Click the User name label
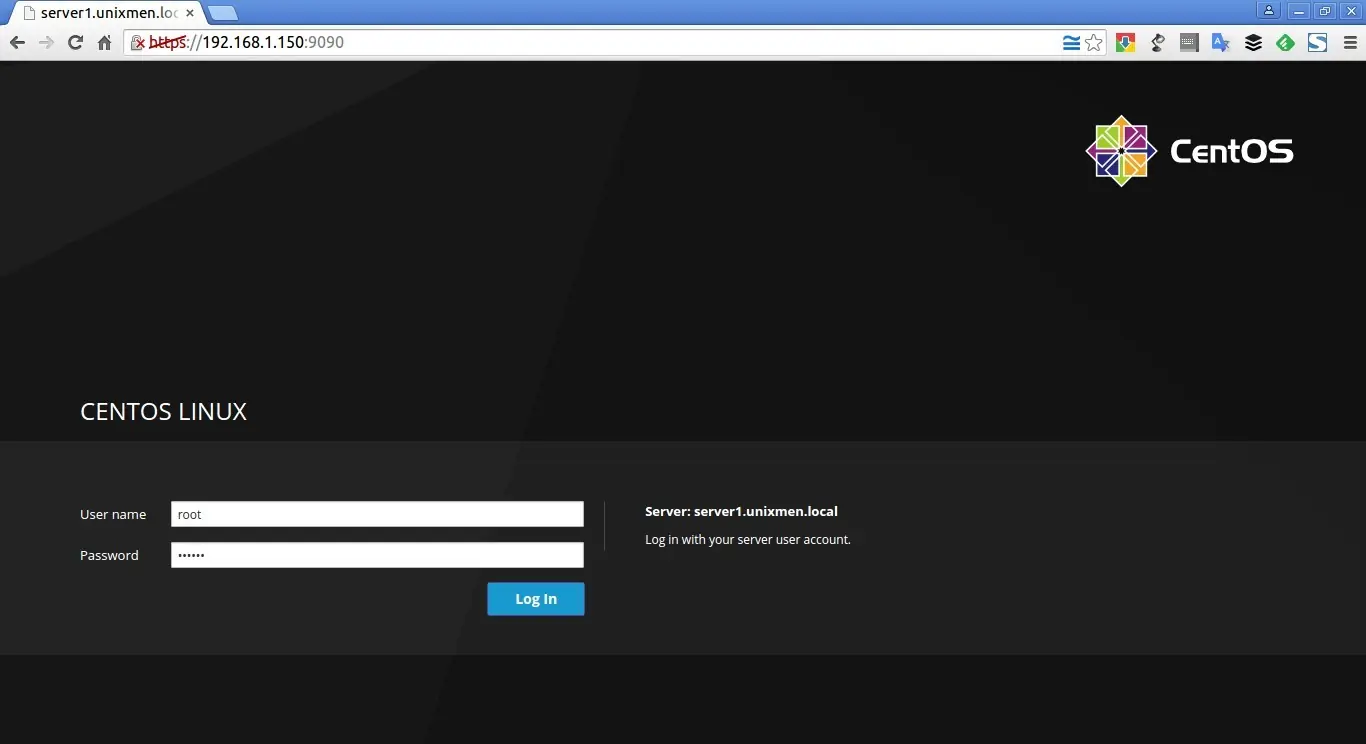Screen dimensions: 1366x744 113,514
